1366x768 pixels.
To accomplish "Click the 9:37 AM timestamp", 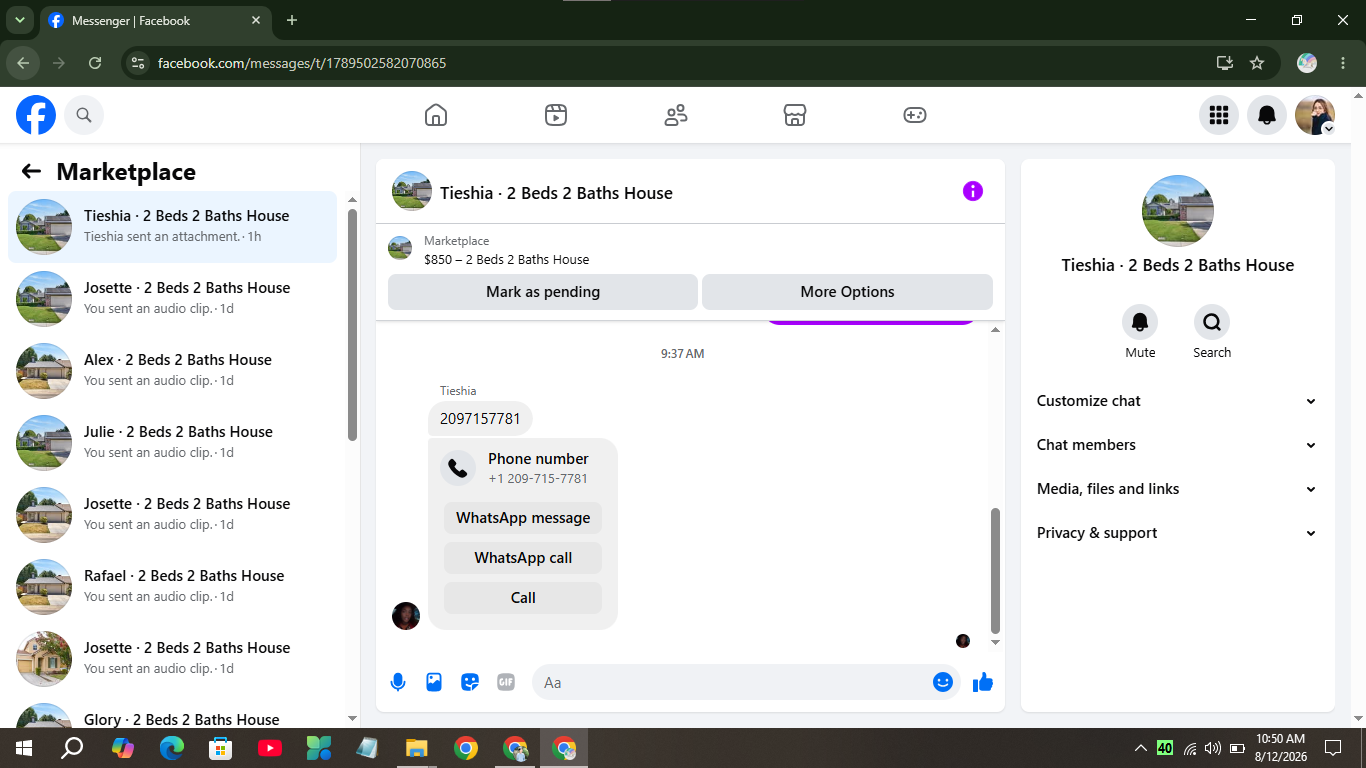I will [x=682, y=354].
